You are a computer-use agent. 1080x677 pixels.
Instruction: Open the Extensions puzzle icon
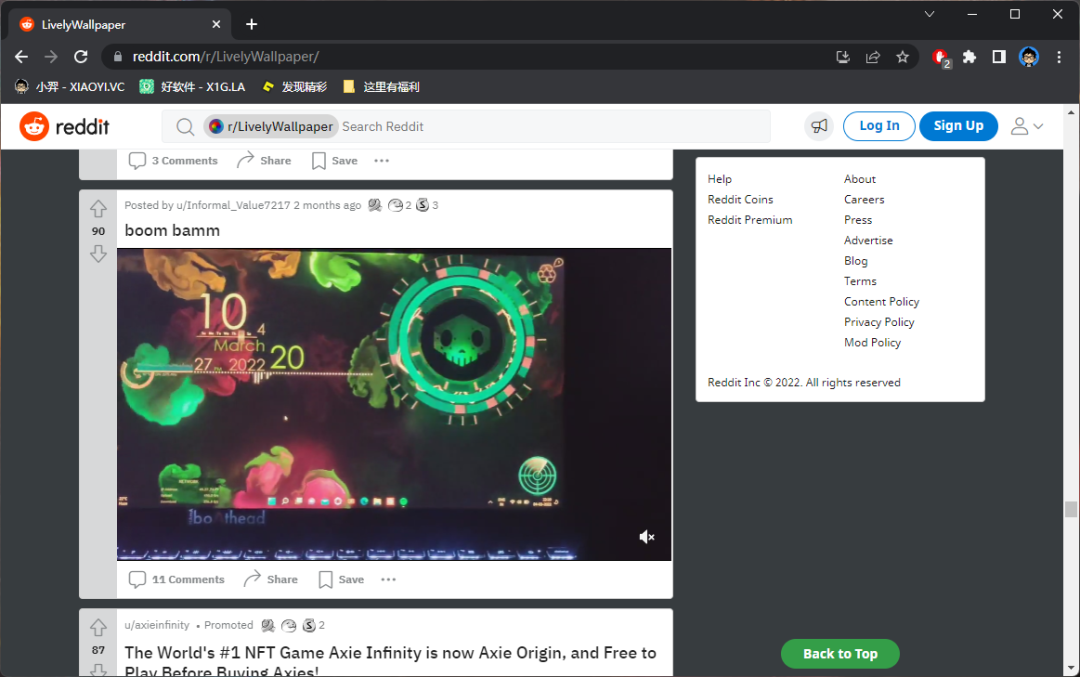point(969,57)
